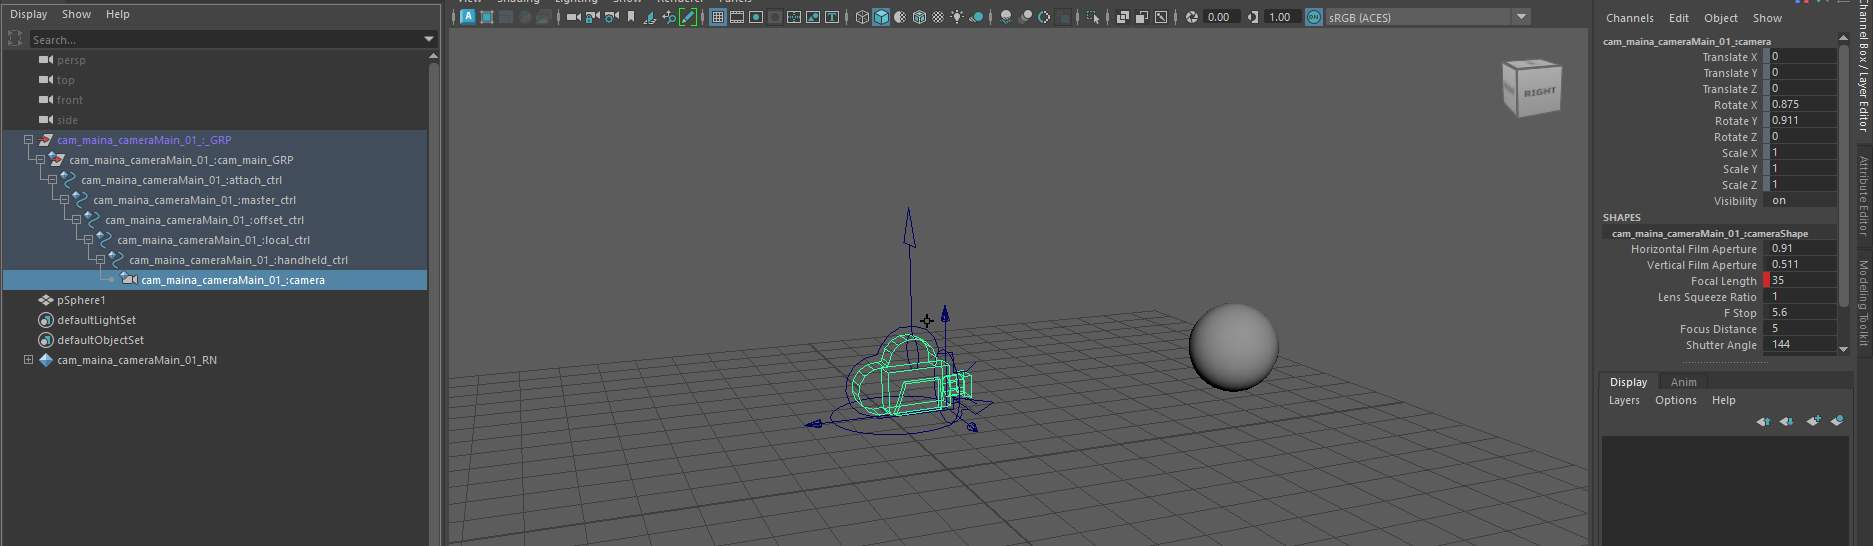Image resolution: width=1873 pixels, height=546 pixels.
Task: Toggle Shadows sphere icon
Action: pyautogui.click(x=976, y=17)
